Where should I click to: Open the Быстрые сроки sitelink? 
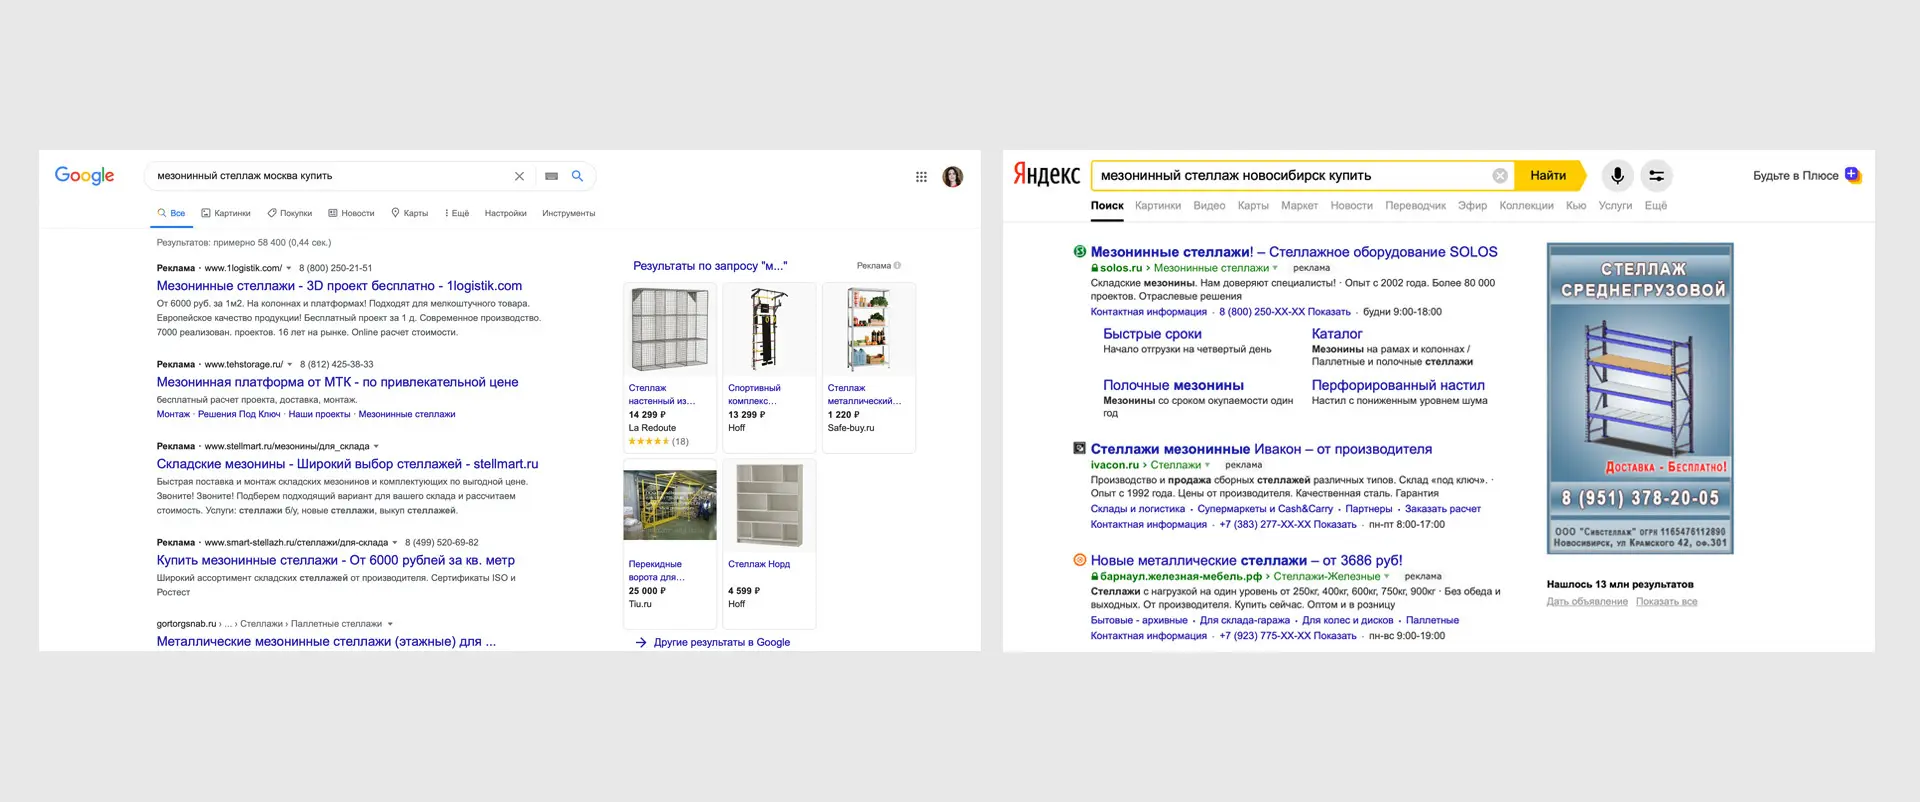1152,334
